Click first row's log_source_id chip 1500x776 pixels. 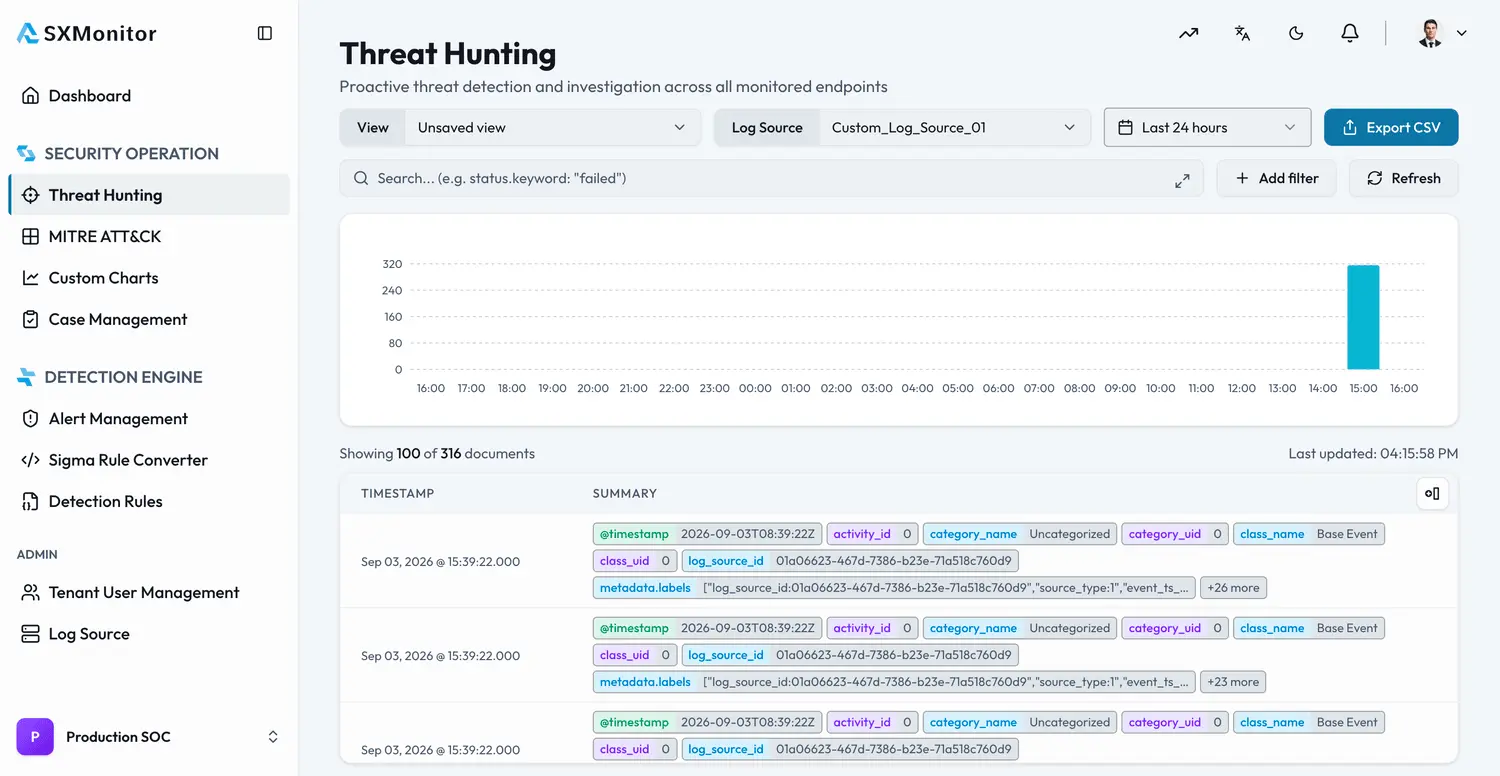(849, 561)
